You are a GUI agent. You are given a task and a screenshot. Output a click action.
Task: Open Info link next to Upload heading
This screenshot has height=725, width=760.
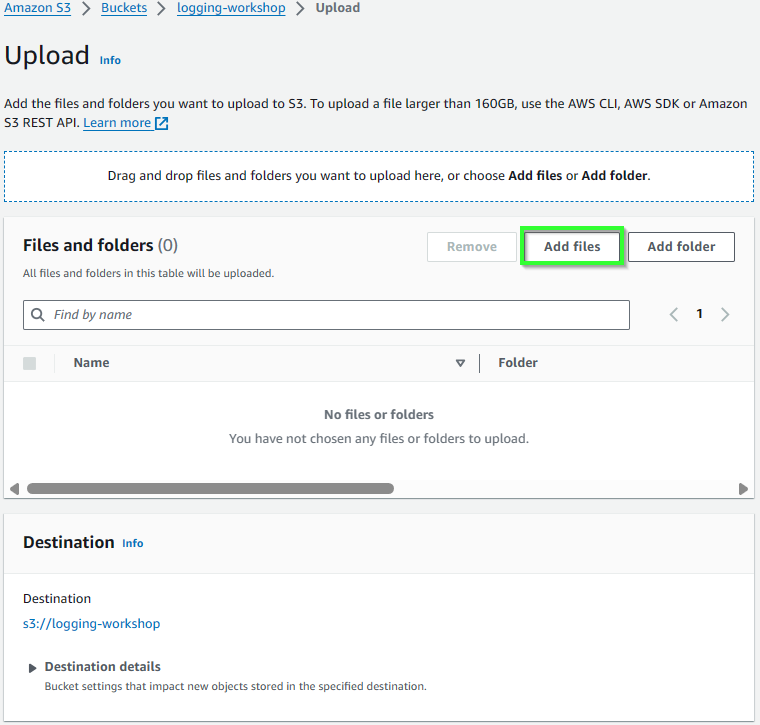coord(110,60)
